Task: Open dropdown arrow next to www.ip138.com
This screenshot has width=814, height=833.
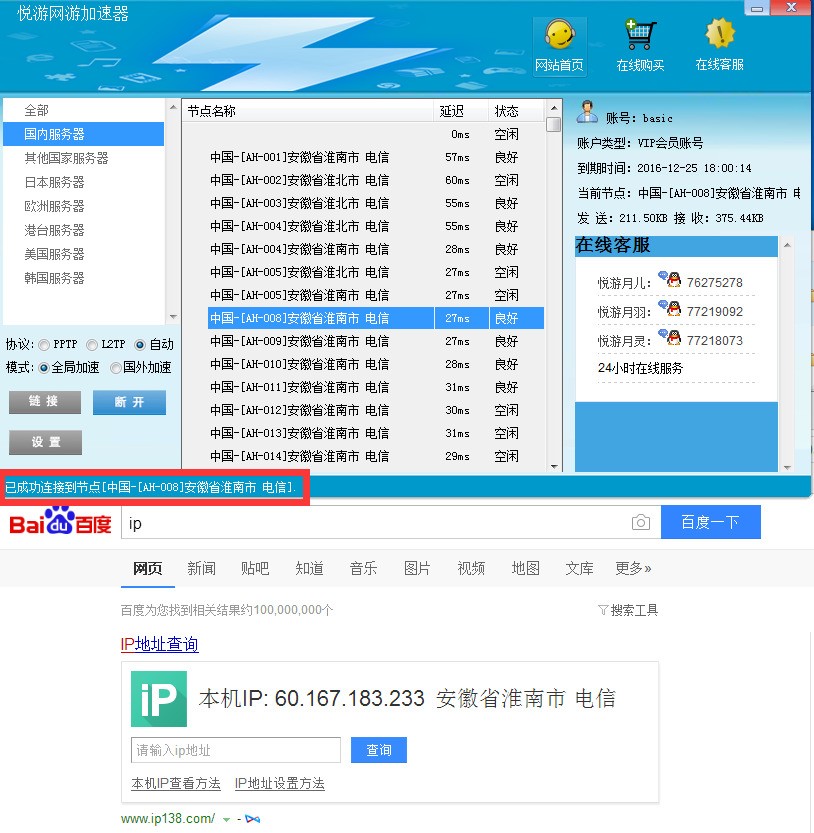Action: 227,820
